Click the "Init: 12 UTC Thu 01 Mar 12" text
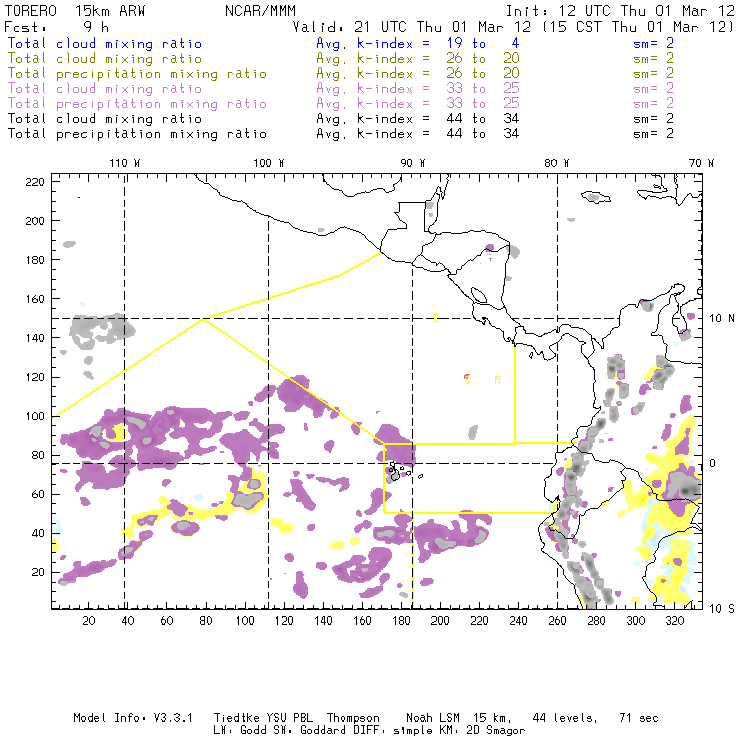This screenshot has width=740, height=740. (620, 11)
